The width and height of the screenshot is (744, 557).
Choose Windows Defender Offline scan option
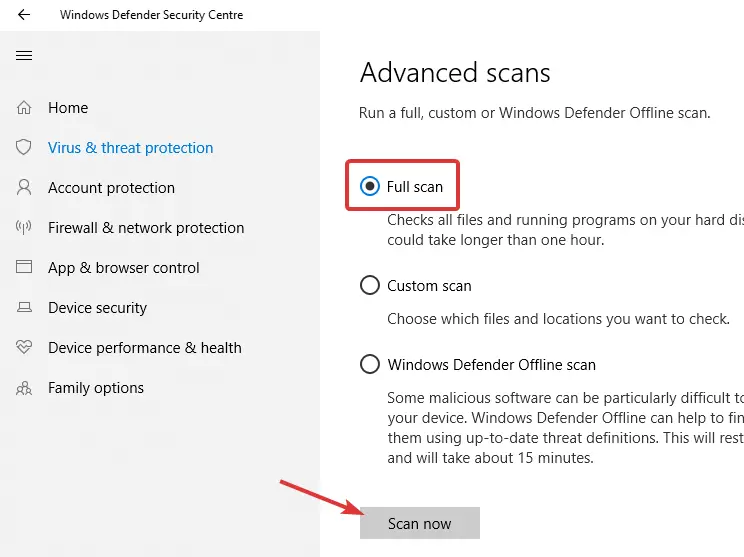click(x=370, y=365)
